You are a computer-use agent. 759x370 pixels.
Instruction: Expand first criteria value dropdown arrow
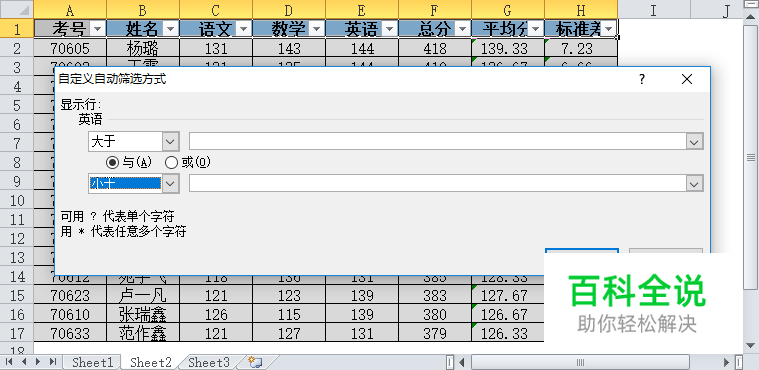694,141
